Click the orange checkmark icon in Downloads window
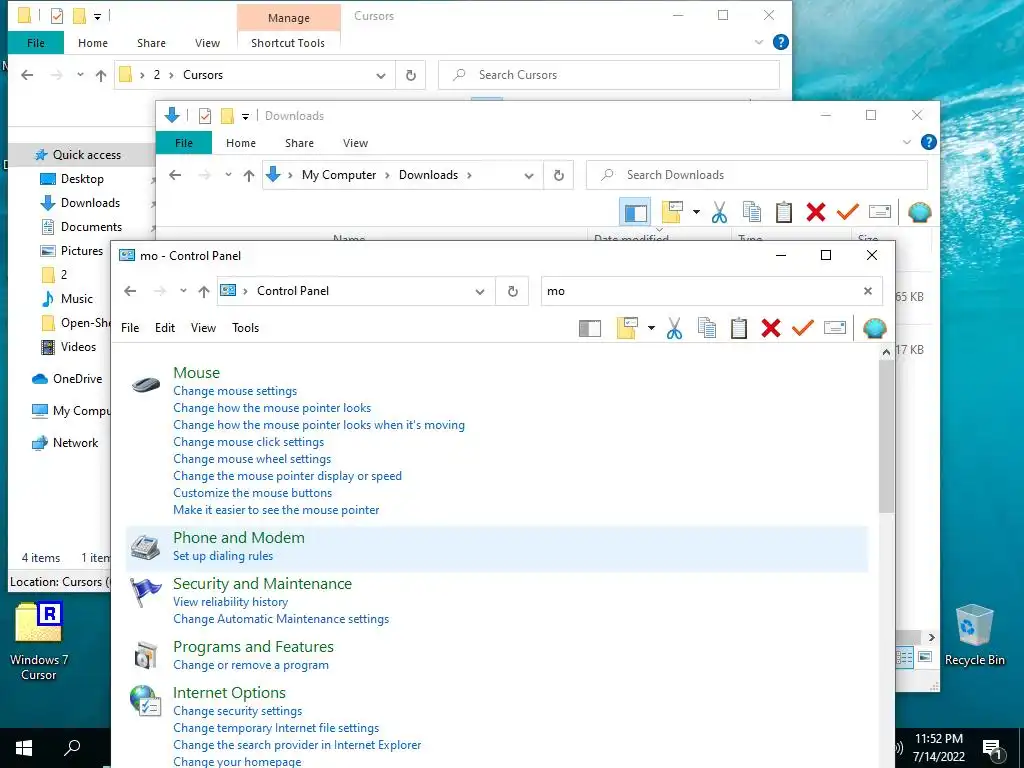1024x768 pixels. [x=848, y=212]
